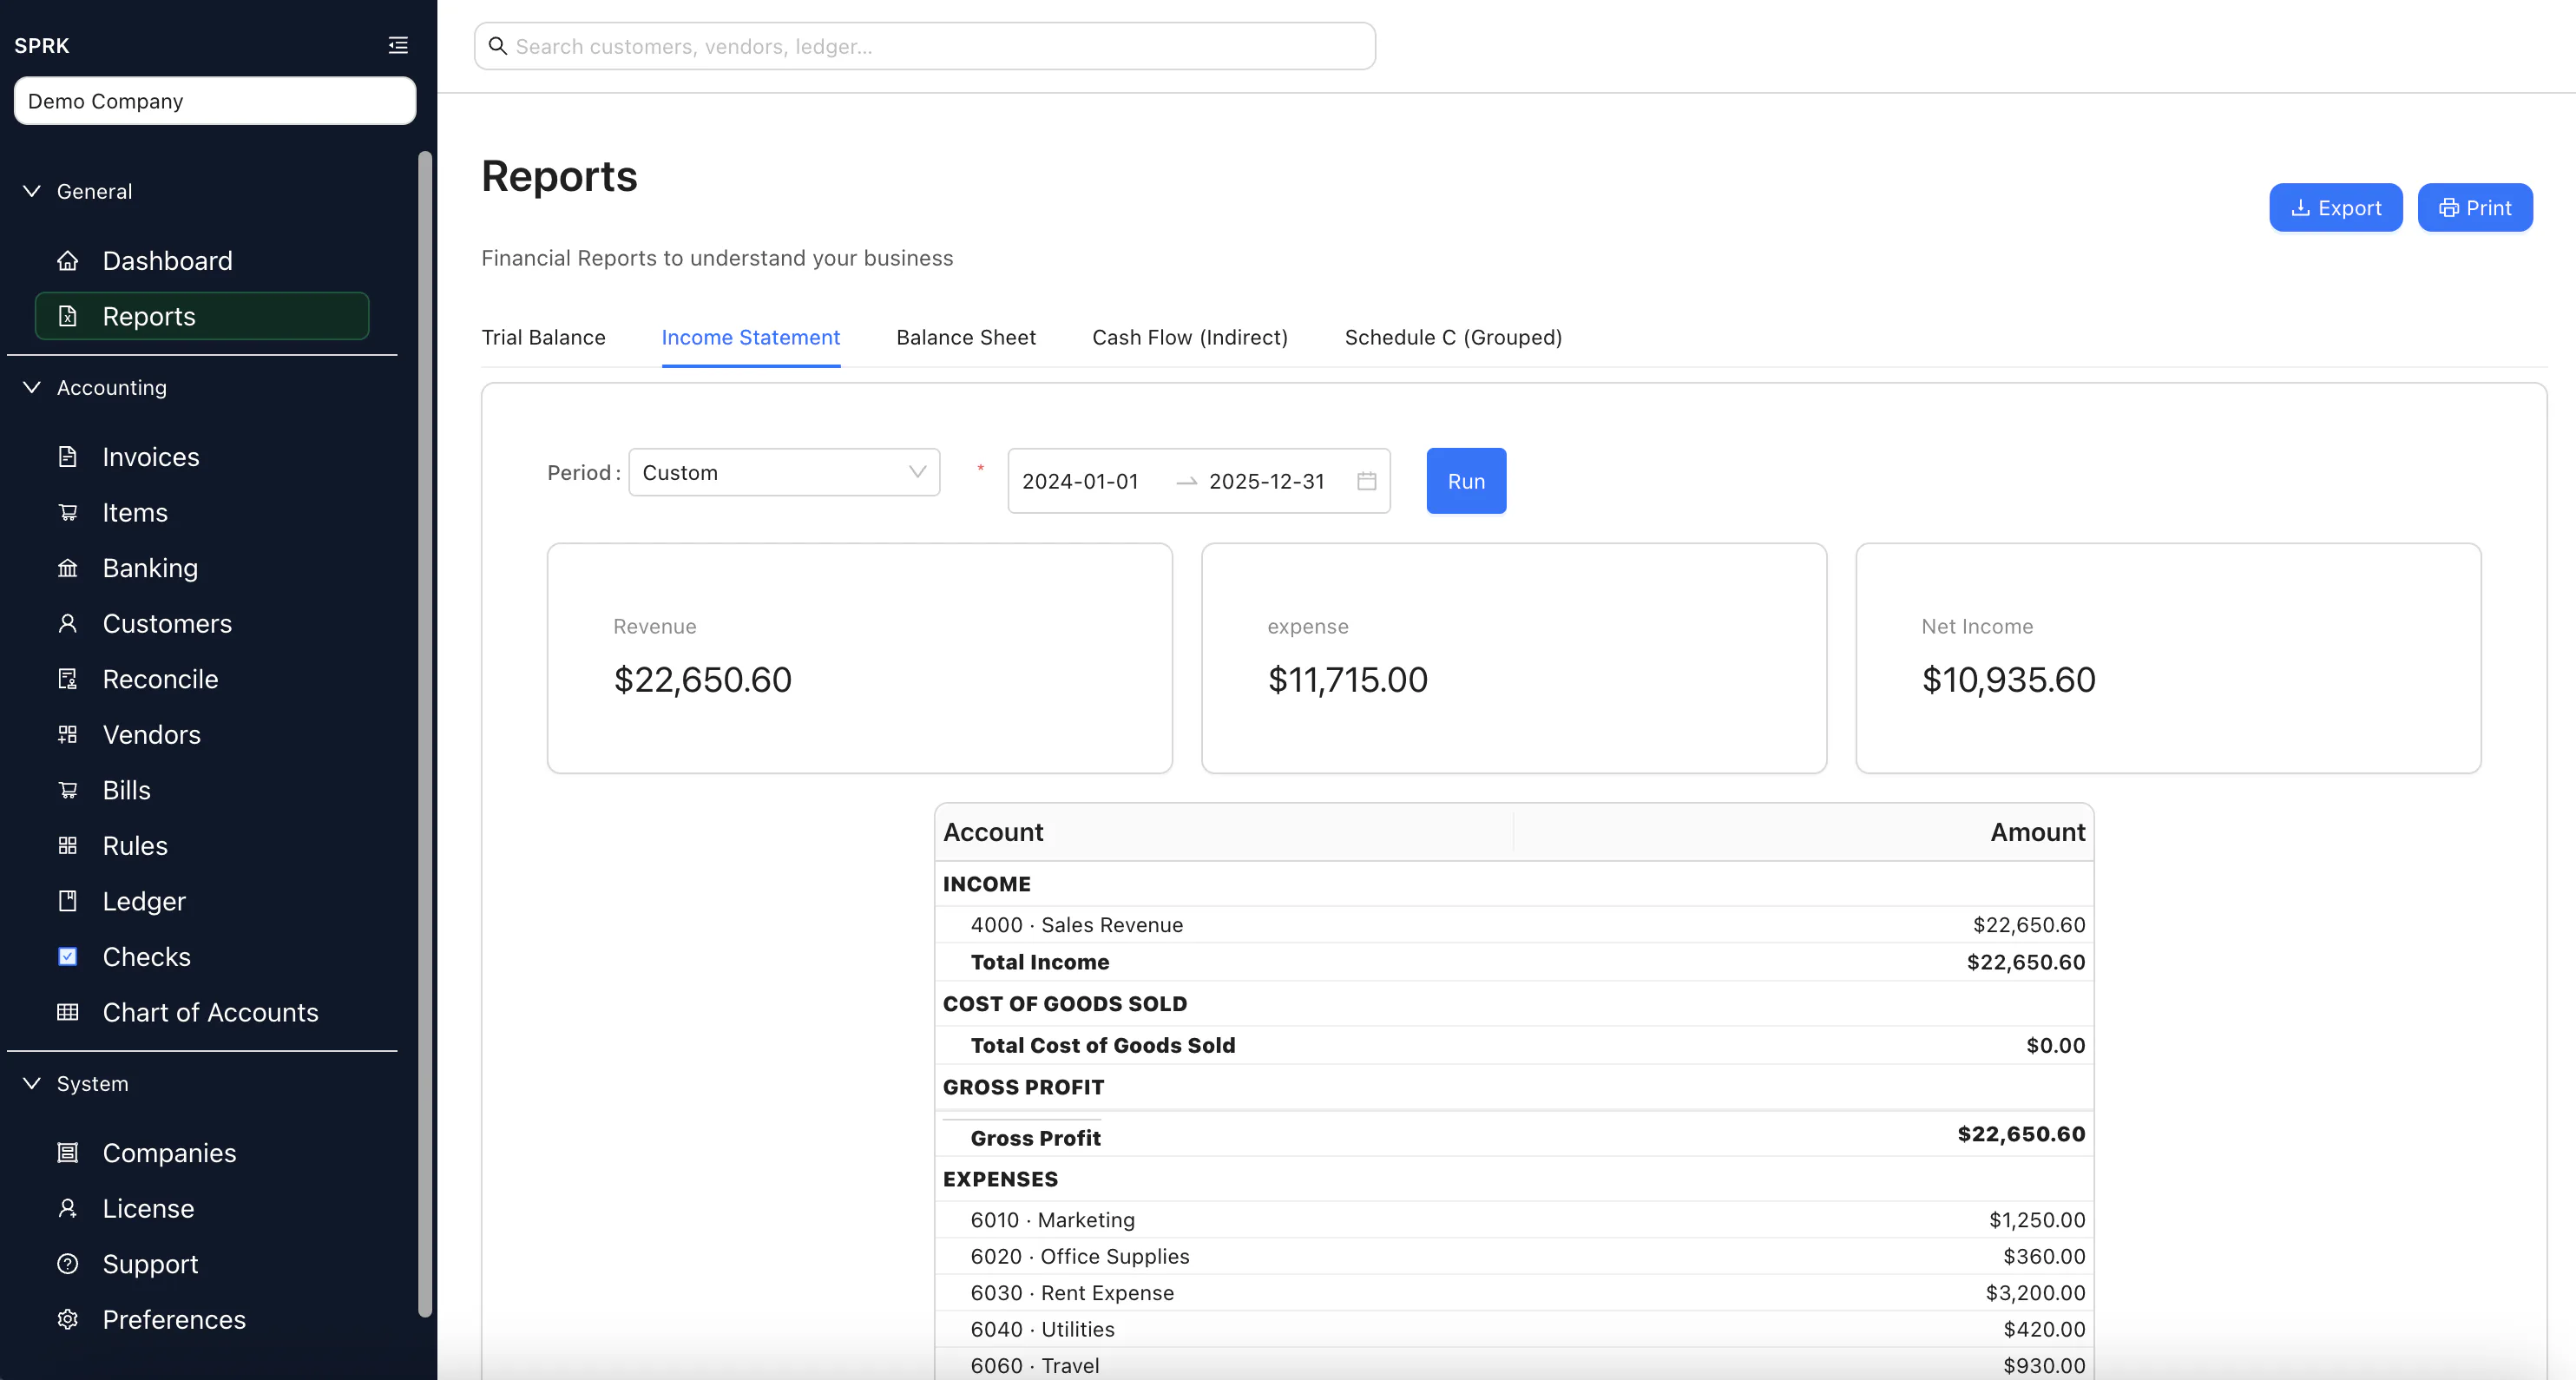Image resolution: width=2576 pixels, height=1380 pixels.
Task: Open the Balance Sheet tab
Action: click(x=965, y=338)
